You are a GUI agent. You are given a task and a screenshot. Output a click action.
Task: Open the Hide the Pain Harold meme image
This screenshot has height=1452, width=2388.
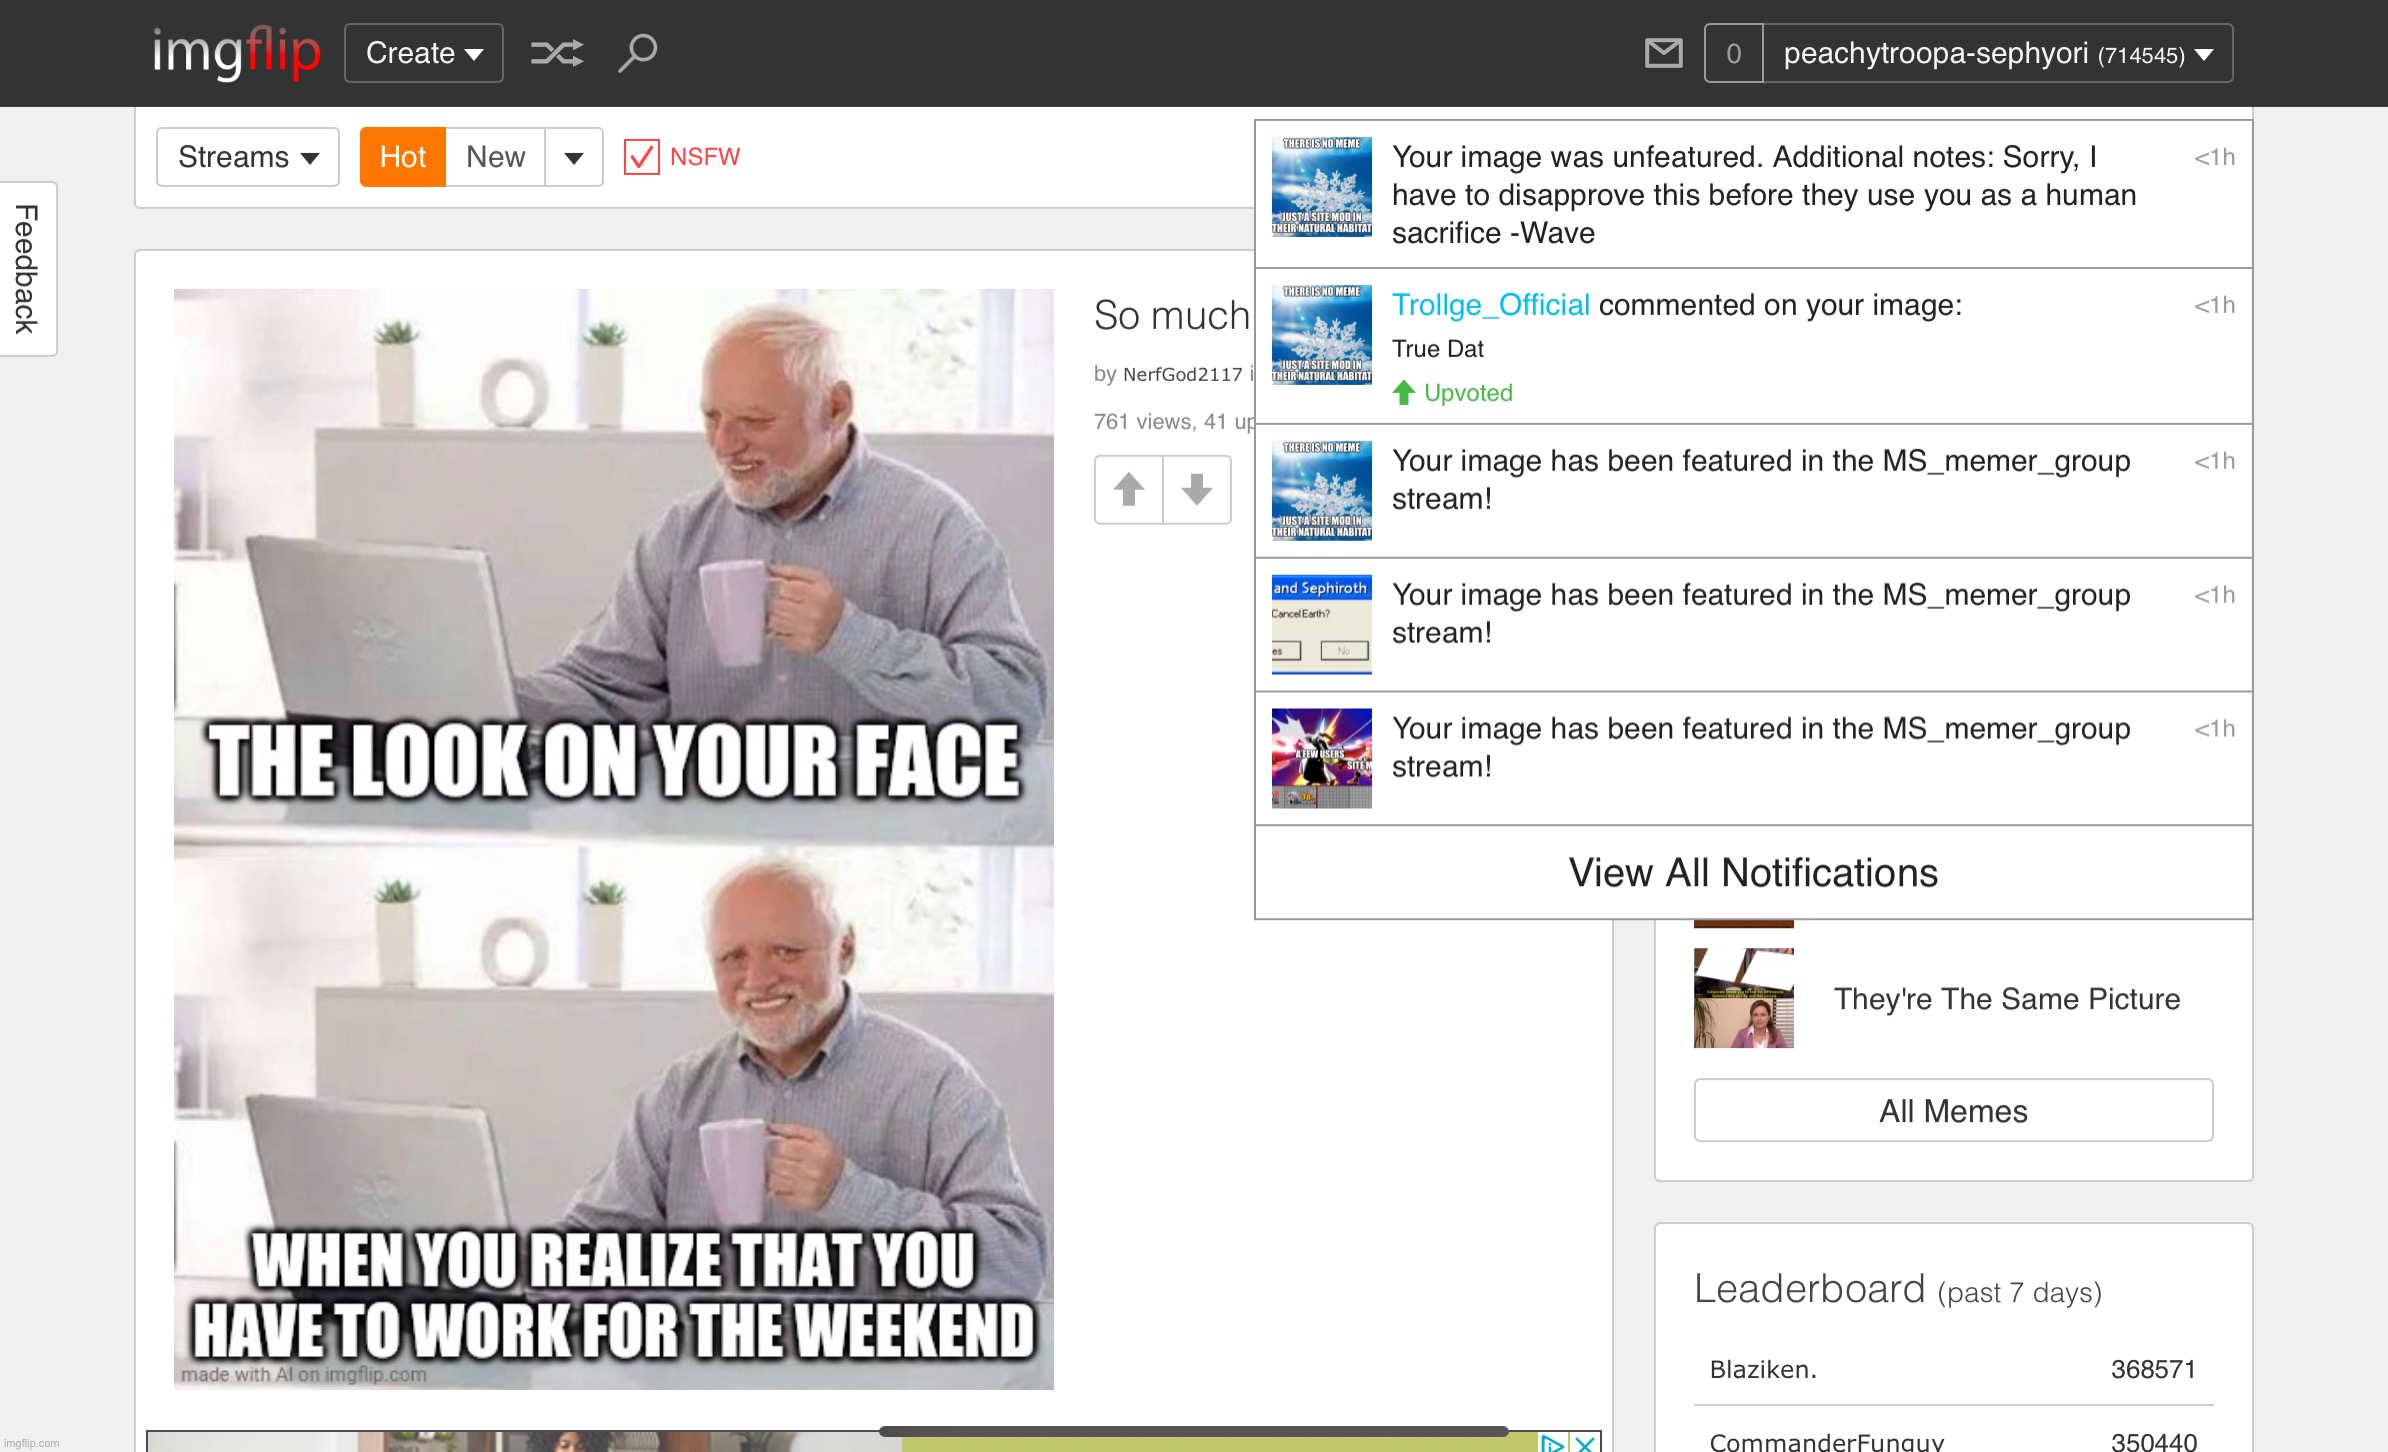(x=613, y=838)
